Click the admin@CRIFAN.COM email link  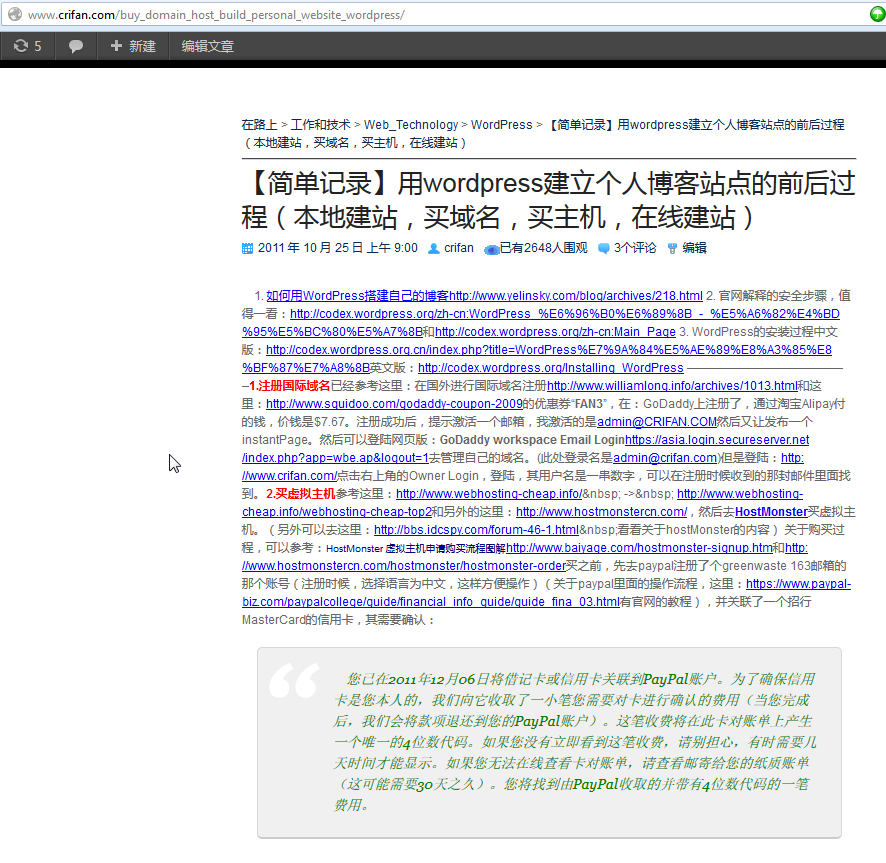pyautogui.click(x=657, y=422)
